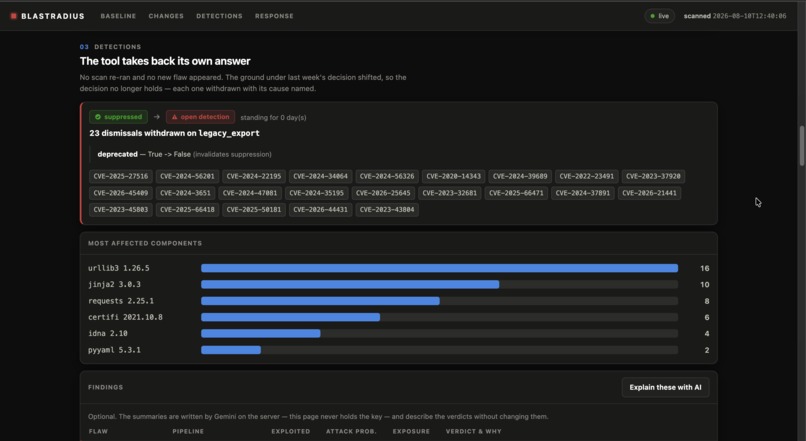Click the EXPLOITED column header
The width and height of the screenshot is (806, 441).
coord(291,431)
